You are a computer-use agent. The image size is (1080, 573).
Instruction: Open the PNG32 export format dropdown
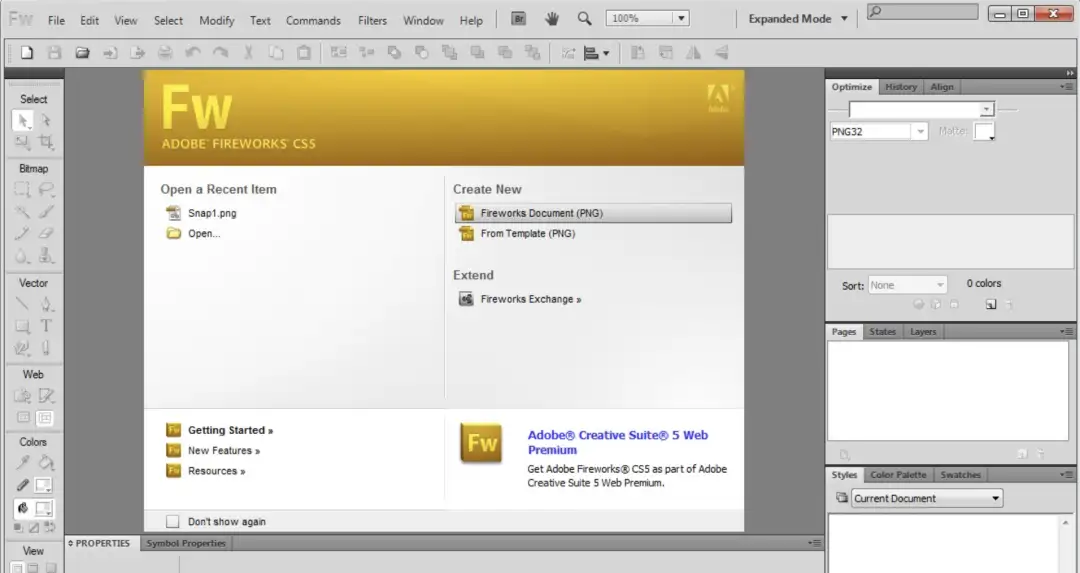[x=920, y=131]
